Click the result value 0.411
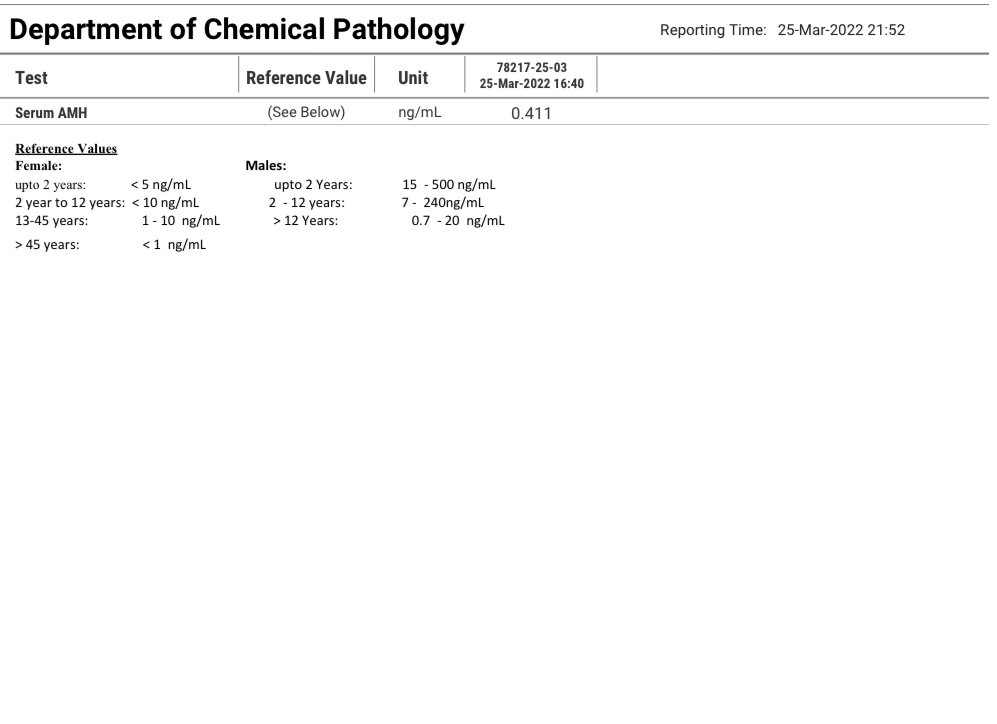The height and width of the screenshot is (724, 997). [532, 115]
